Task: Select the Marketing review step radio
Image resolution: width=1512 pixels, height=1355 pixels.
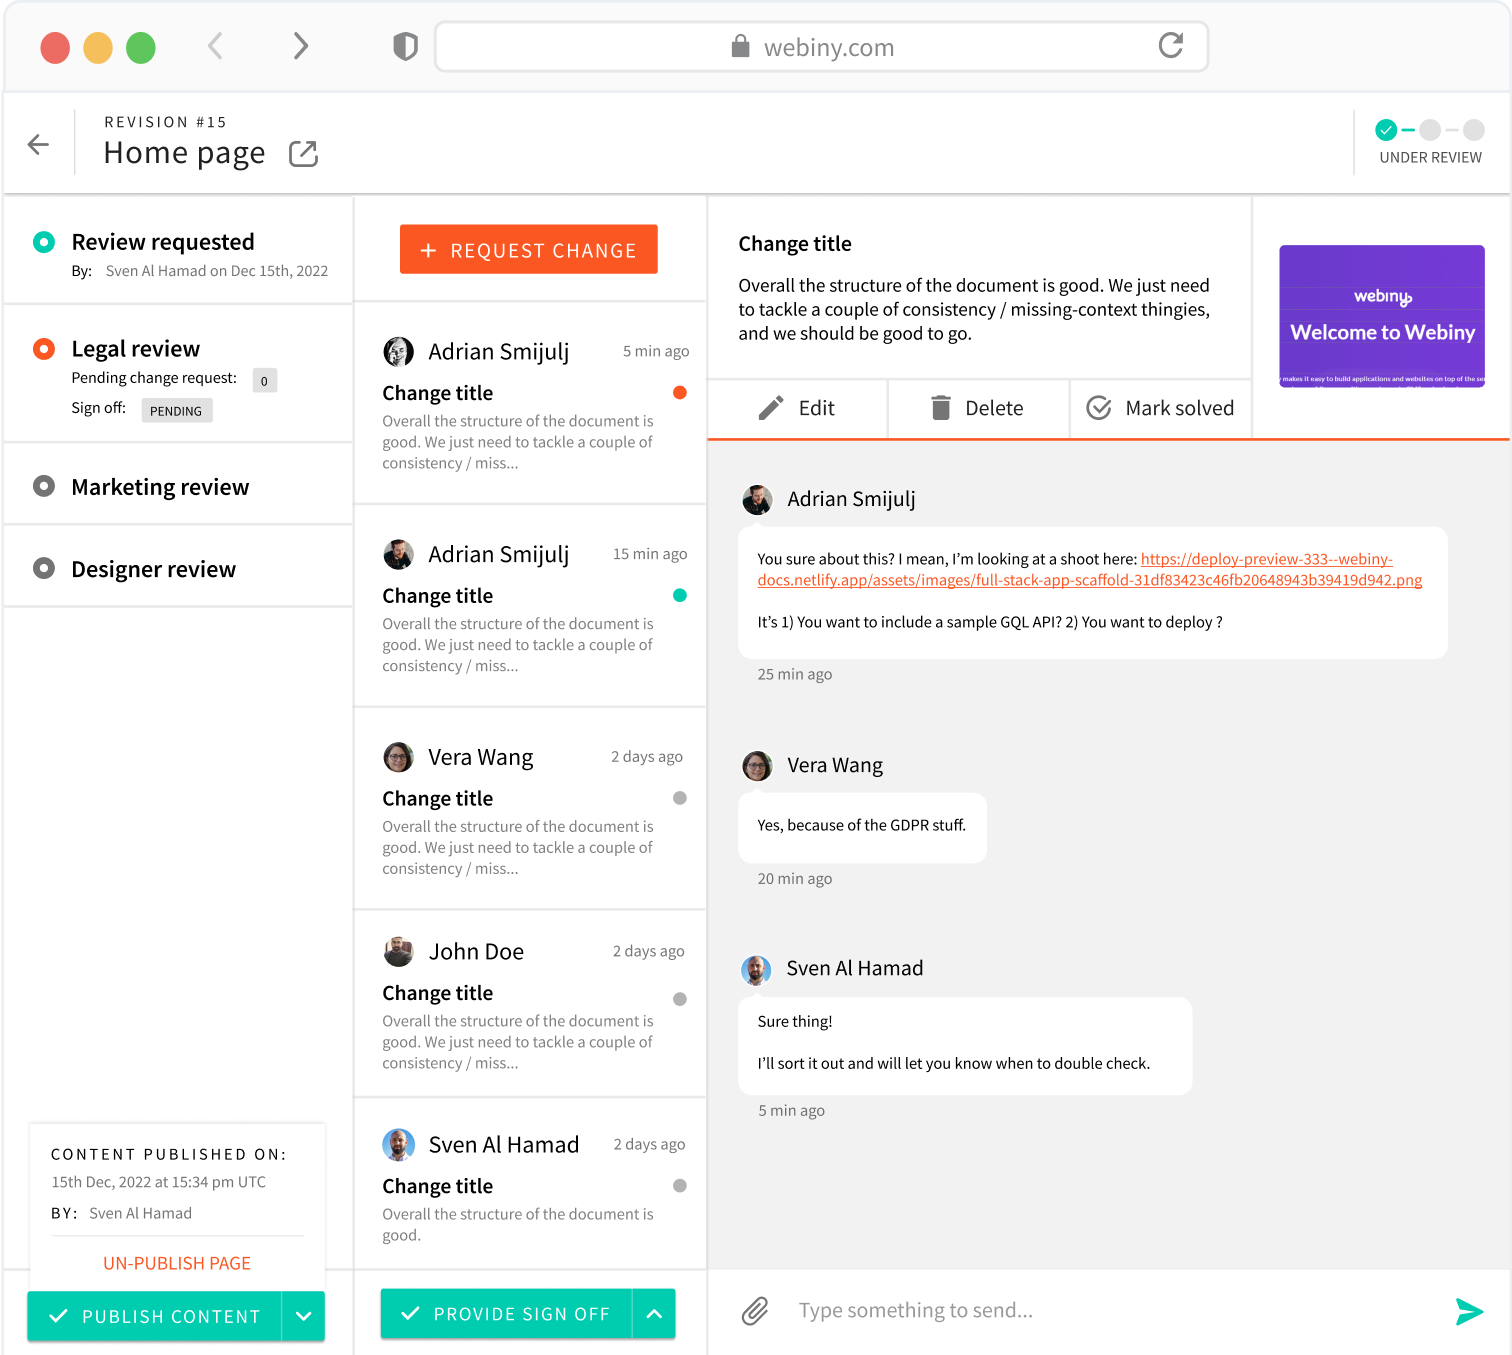Action: [44, 487]
